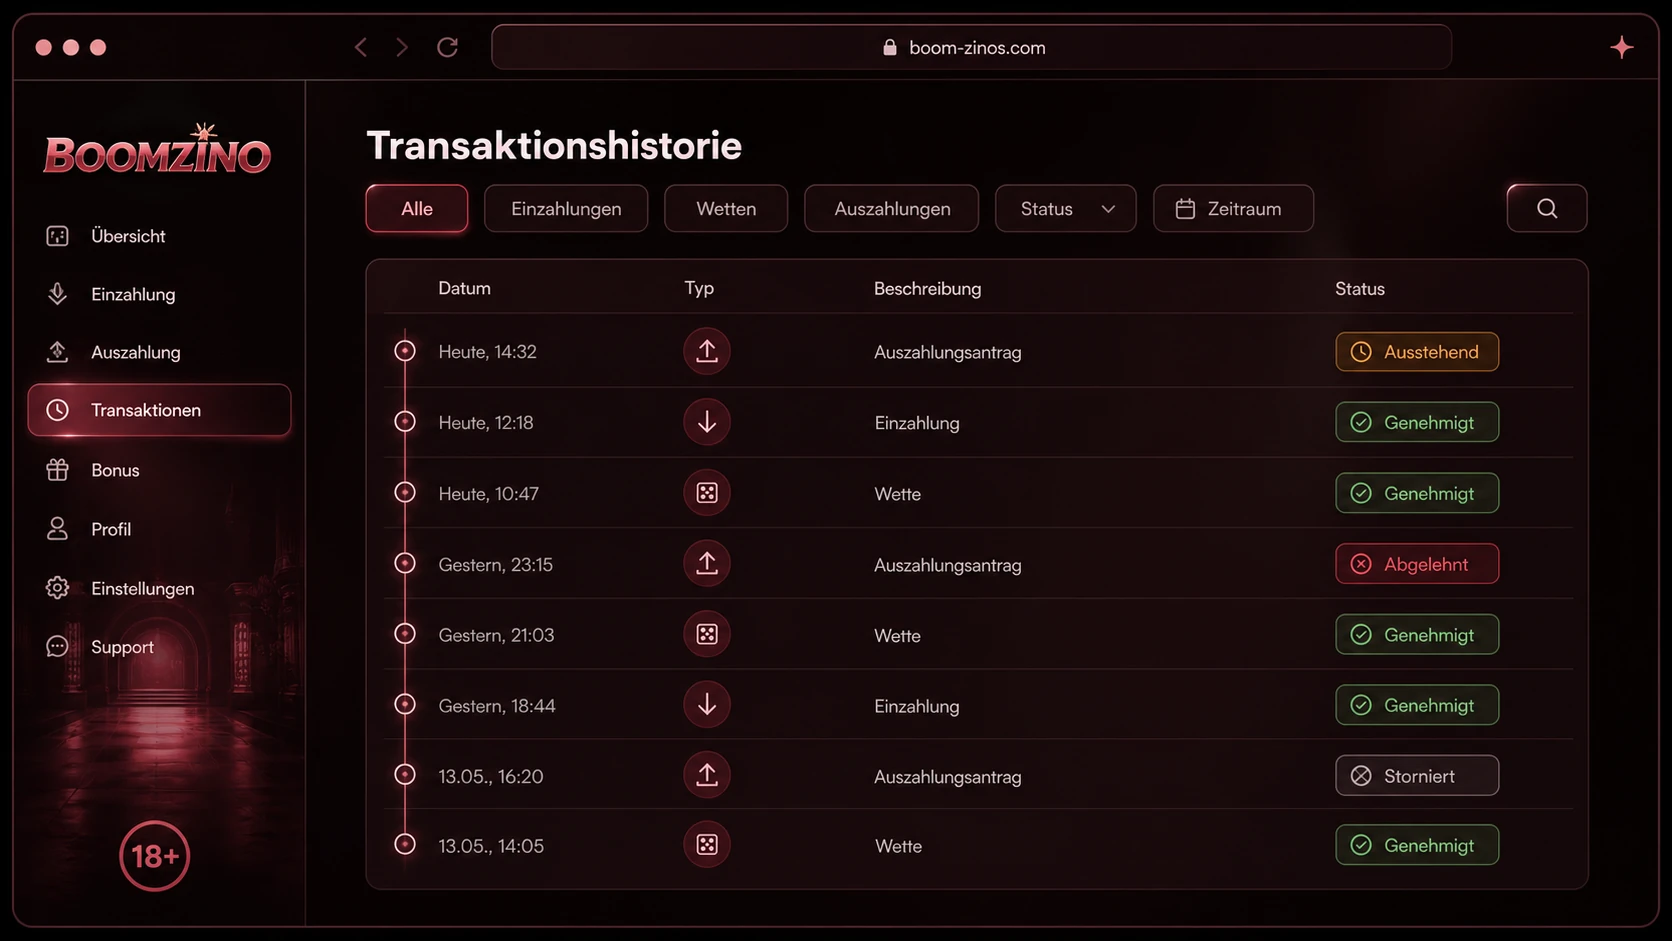
Task: Click the Support chat bubble icon
Action: click(57, 647)
